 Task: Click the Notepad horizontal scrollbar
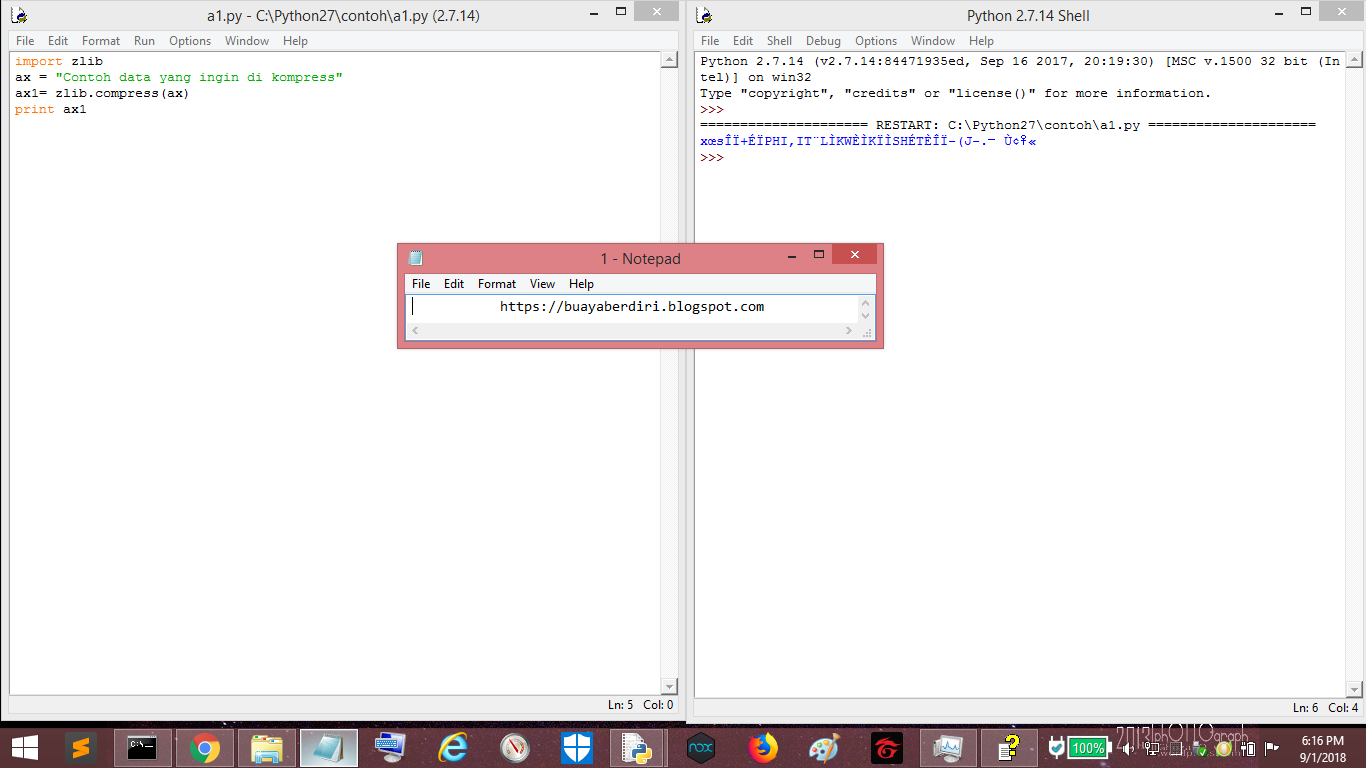[x=631, y=330]
